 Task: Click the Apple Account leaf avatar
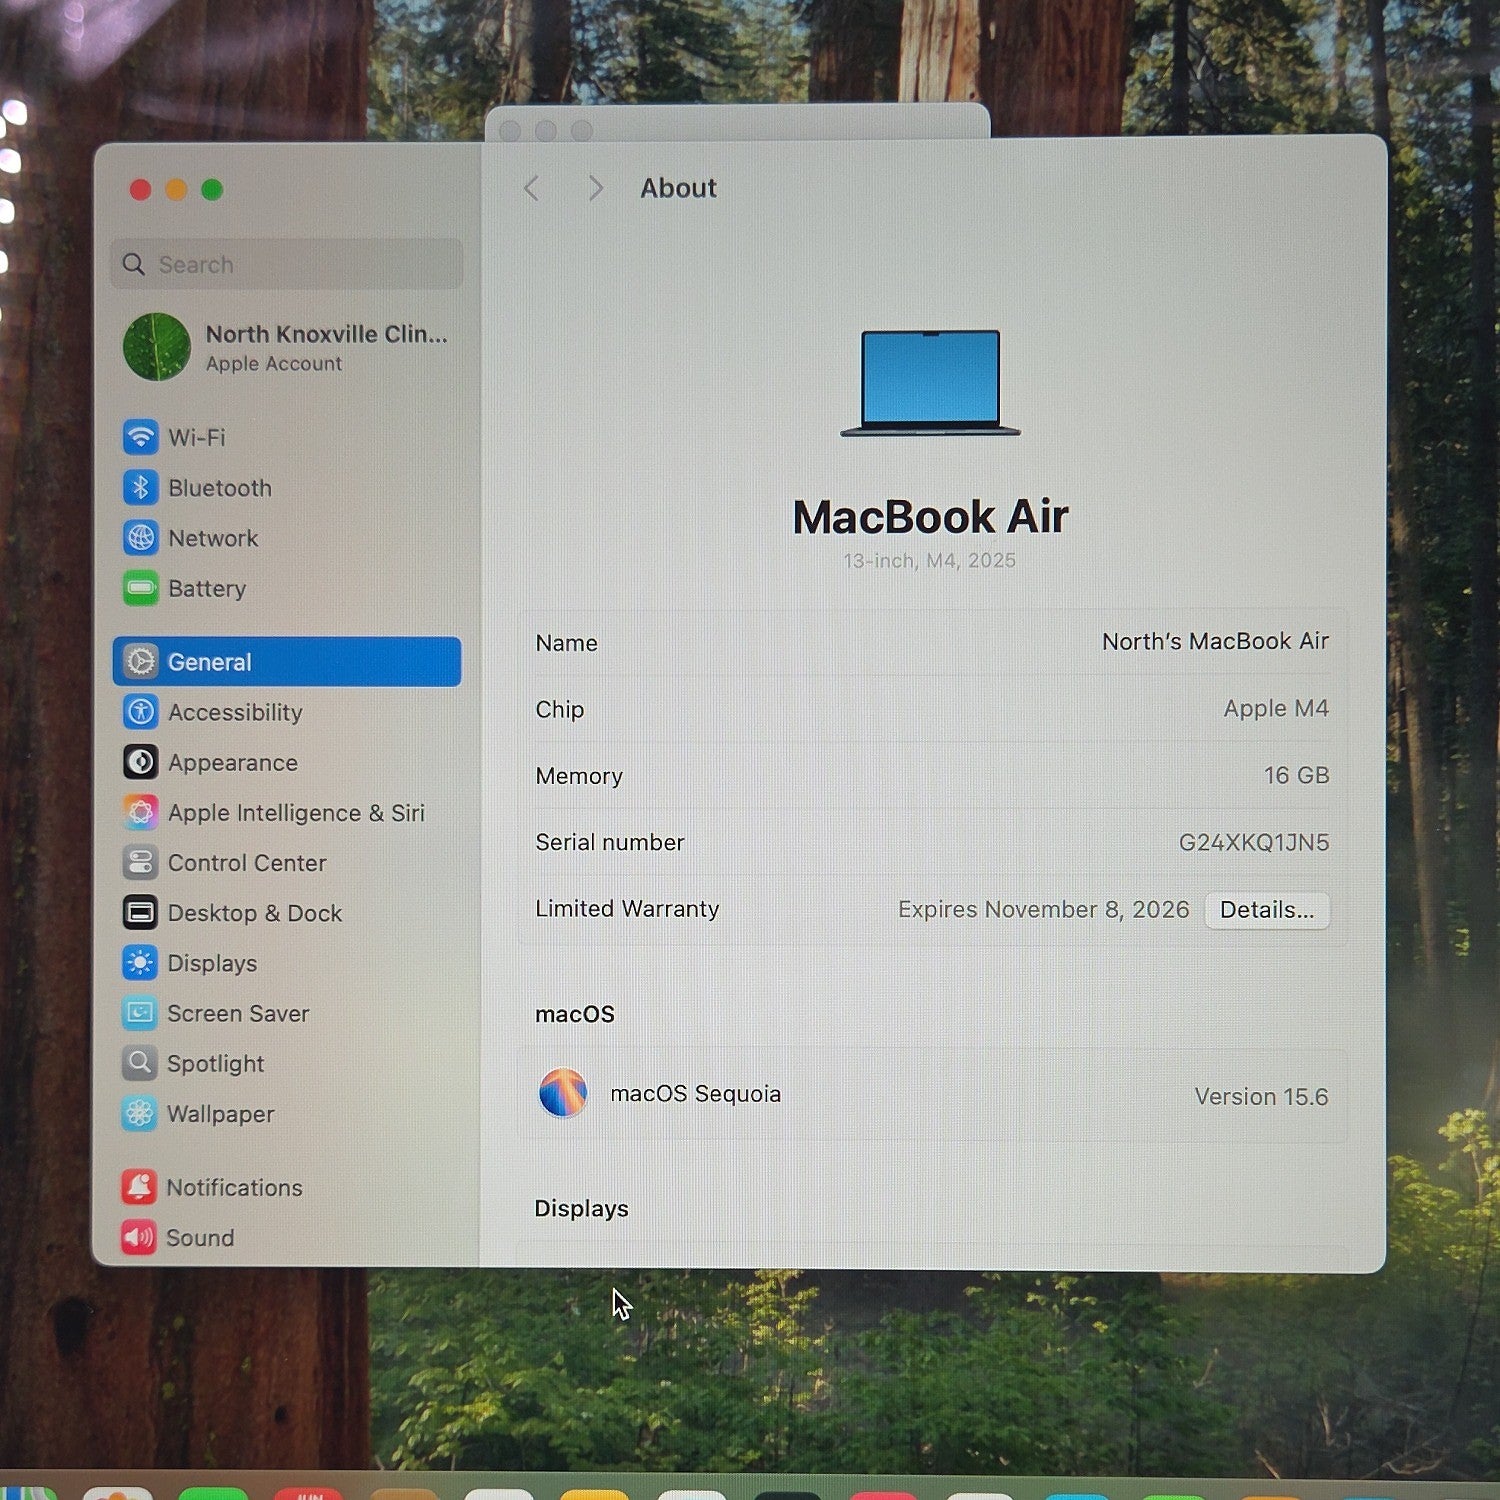pos(157,347)
